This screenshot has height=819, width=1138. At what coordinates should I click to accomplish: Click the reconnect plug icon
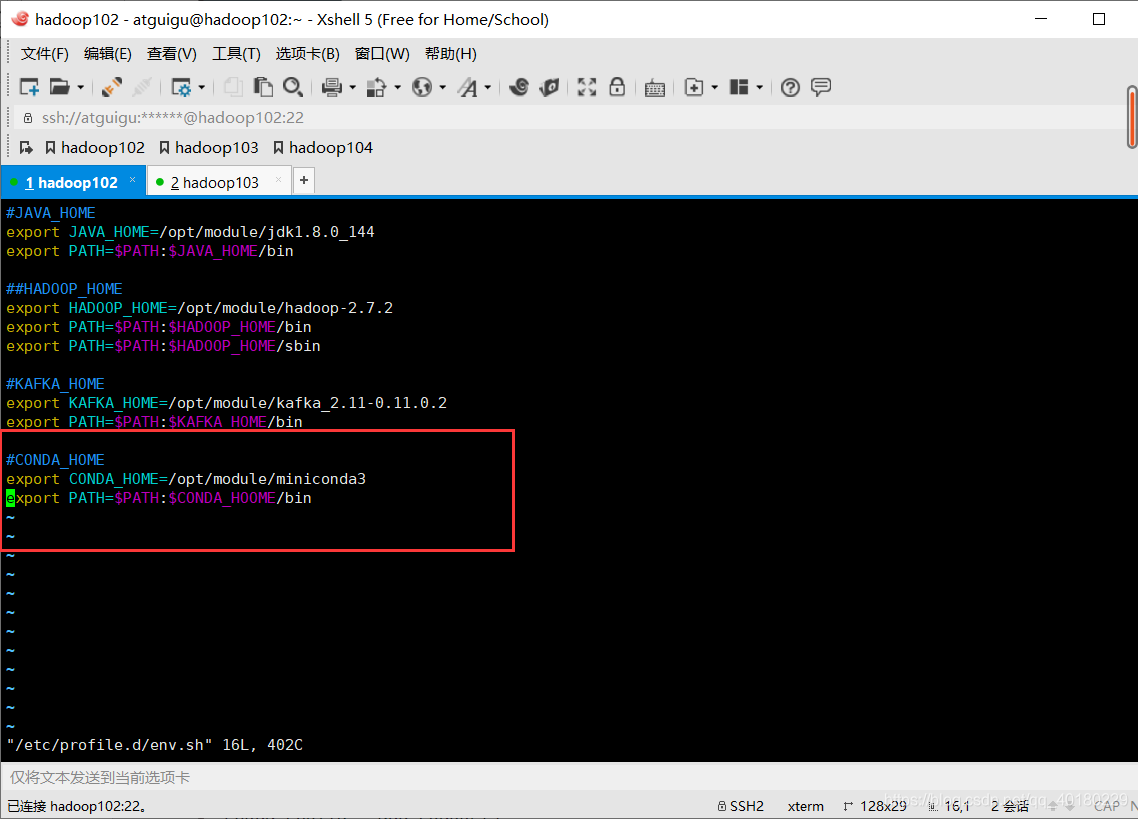(112, 87)
